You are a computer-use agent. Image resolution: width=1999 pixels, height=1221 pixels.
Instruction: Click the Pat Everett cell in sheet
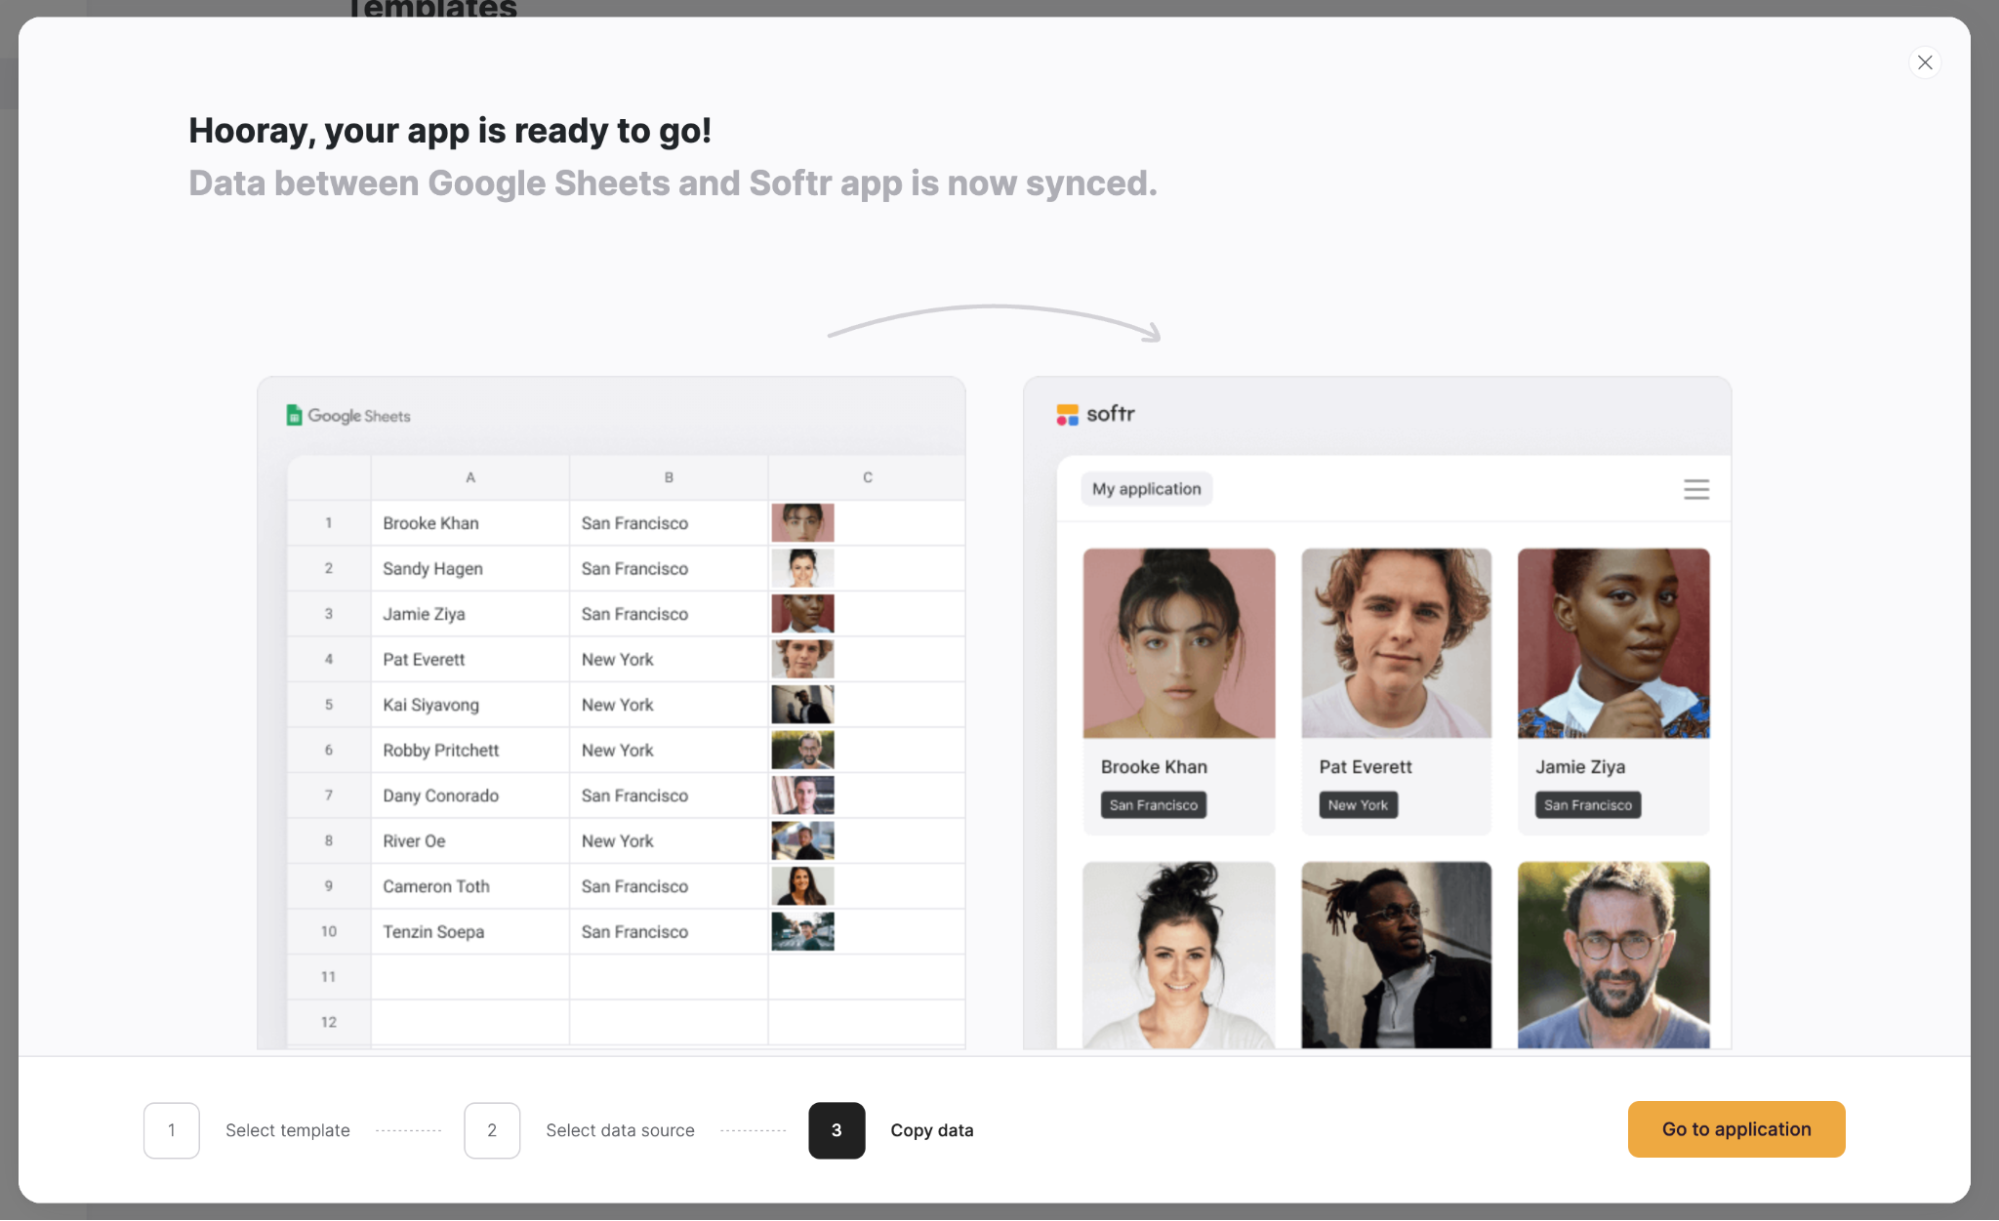tap(470, 659)
